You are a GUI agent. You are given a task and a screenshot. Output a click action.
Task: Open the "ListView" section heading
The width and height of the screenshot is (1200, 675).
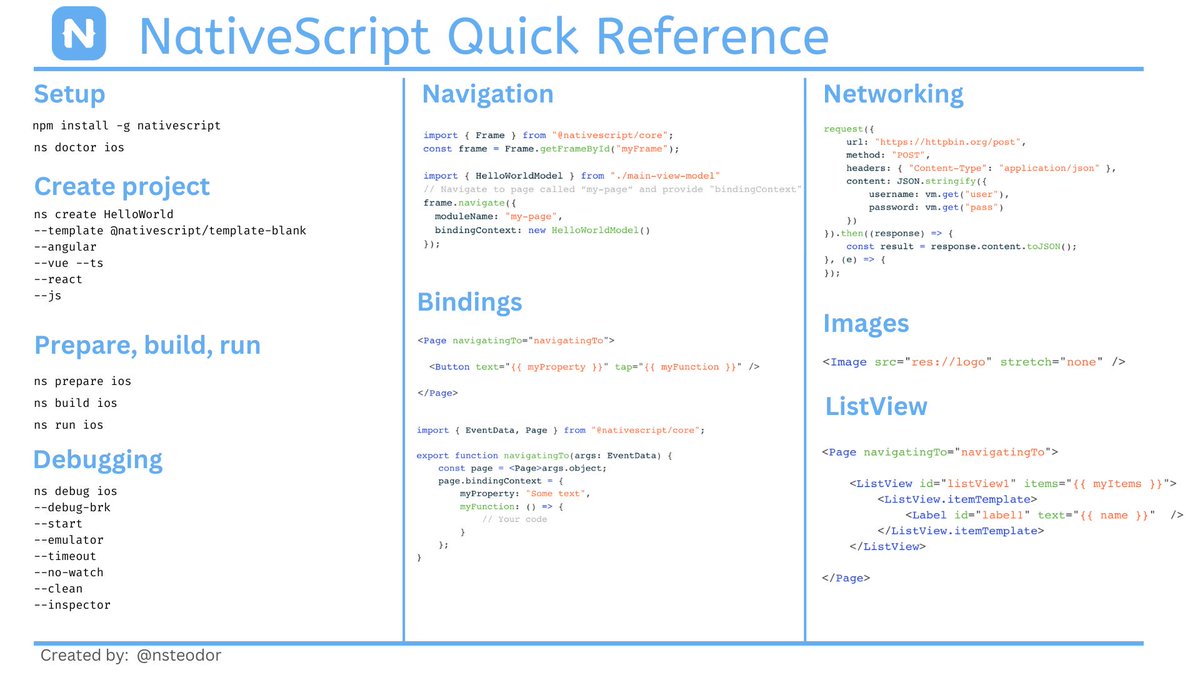point(874,407)
